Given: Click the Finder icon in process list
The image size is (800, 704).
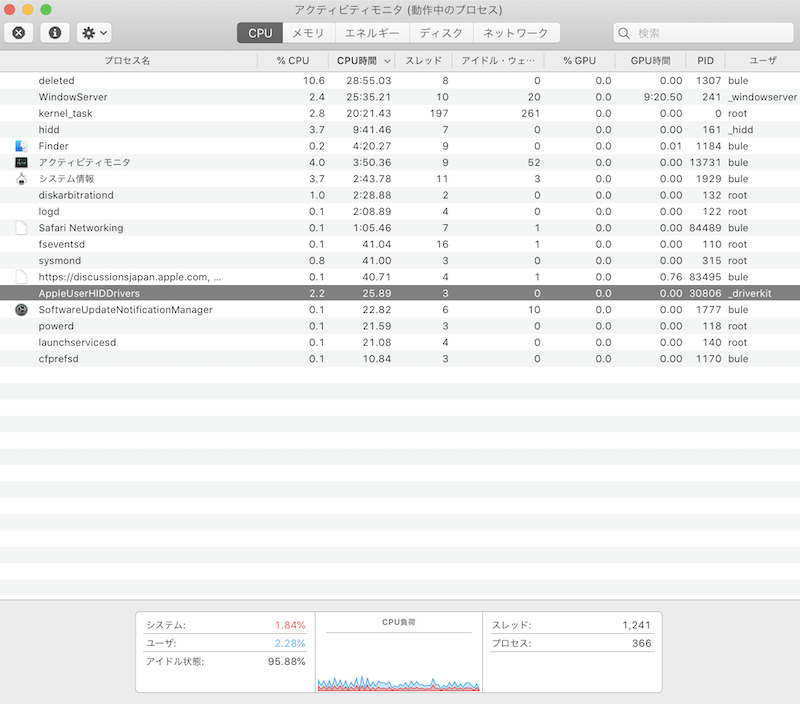Looking at the screenshot, I should pyautogui.click(x=21, y=146).
